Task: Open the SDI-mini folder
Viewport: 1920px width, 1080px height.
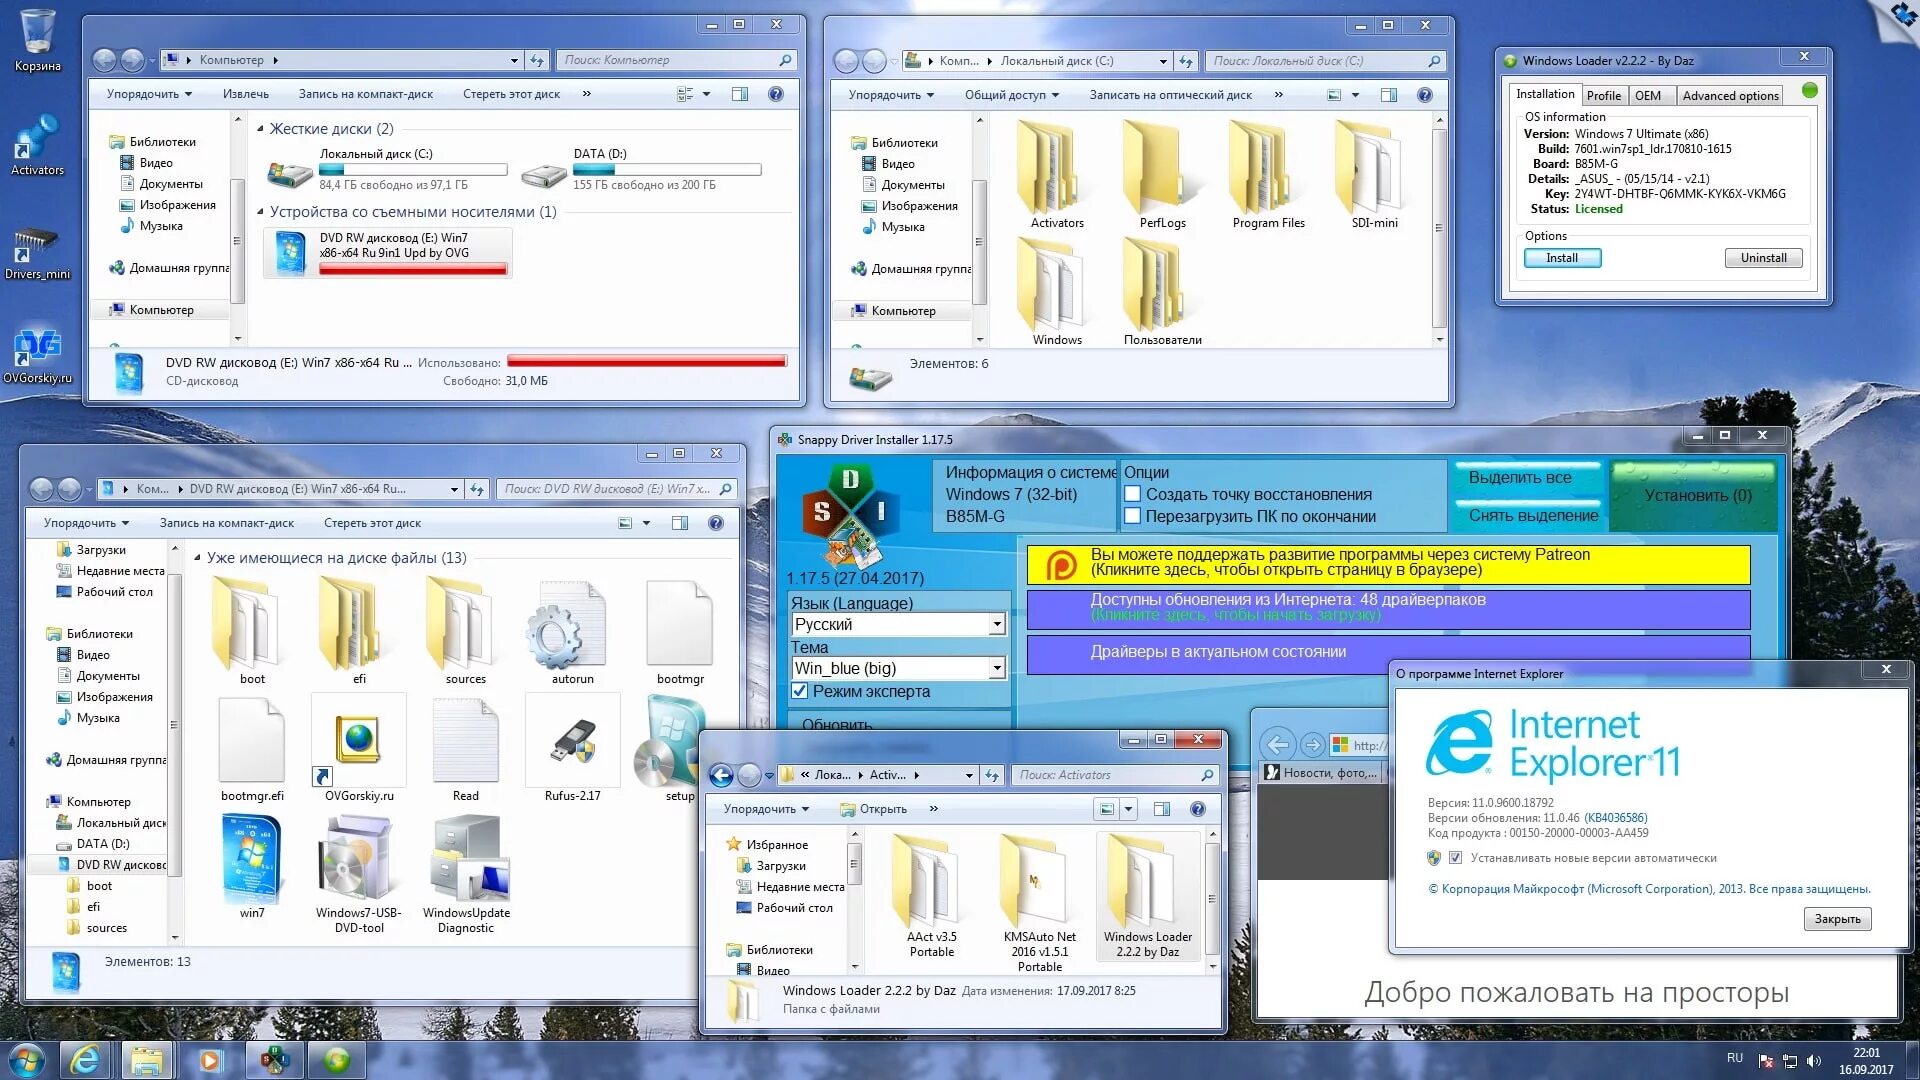Action: (x=1374, y=175)
